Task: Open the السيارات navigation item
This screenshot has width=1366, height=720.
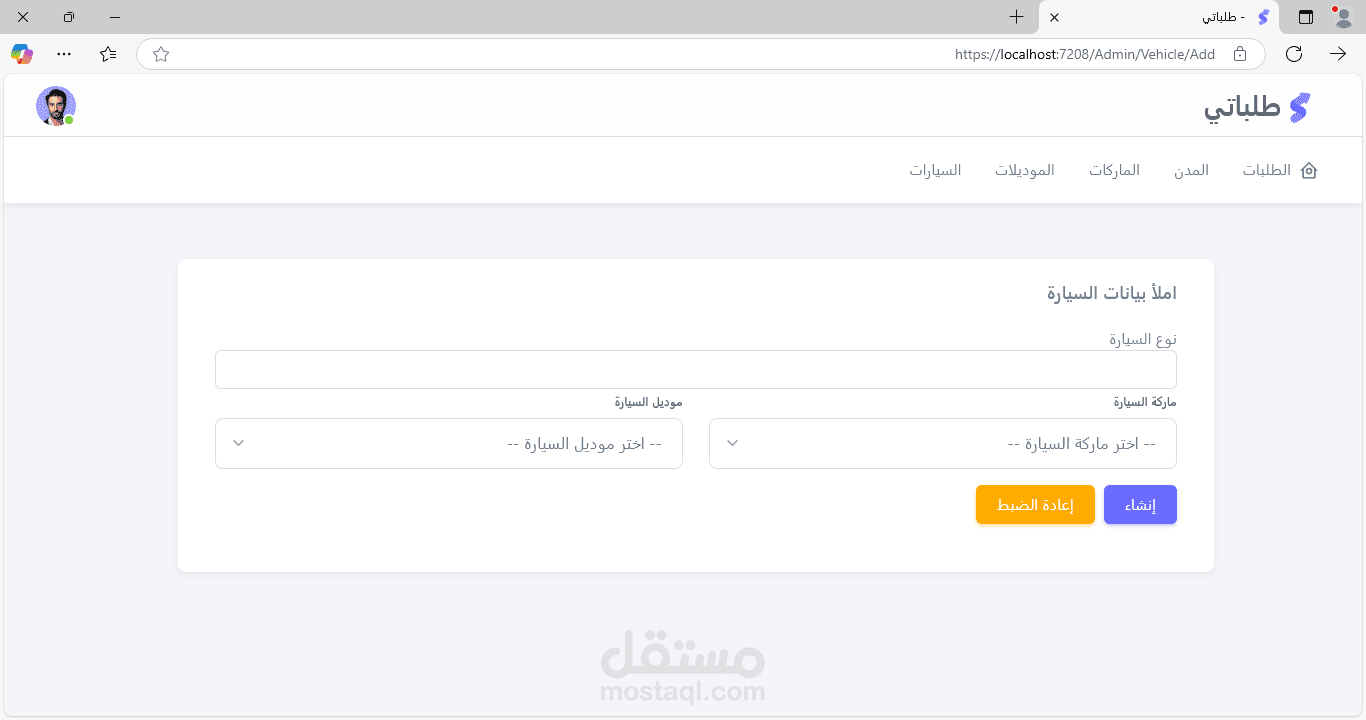Action: point(935,170)
